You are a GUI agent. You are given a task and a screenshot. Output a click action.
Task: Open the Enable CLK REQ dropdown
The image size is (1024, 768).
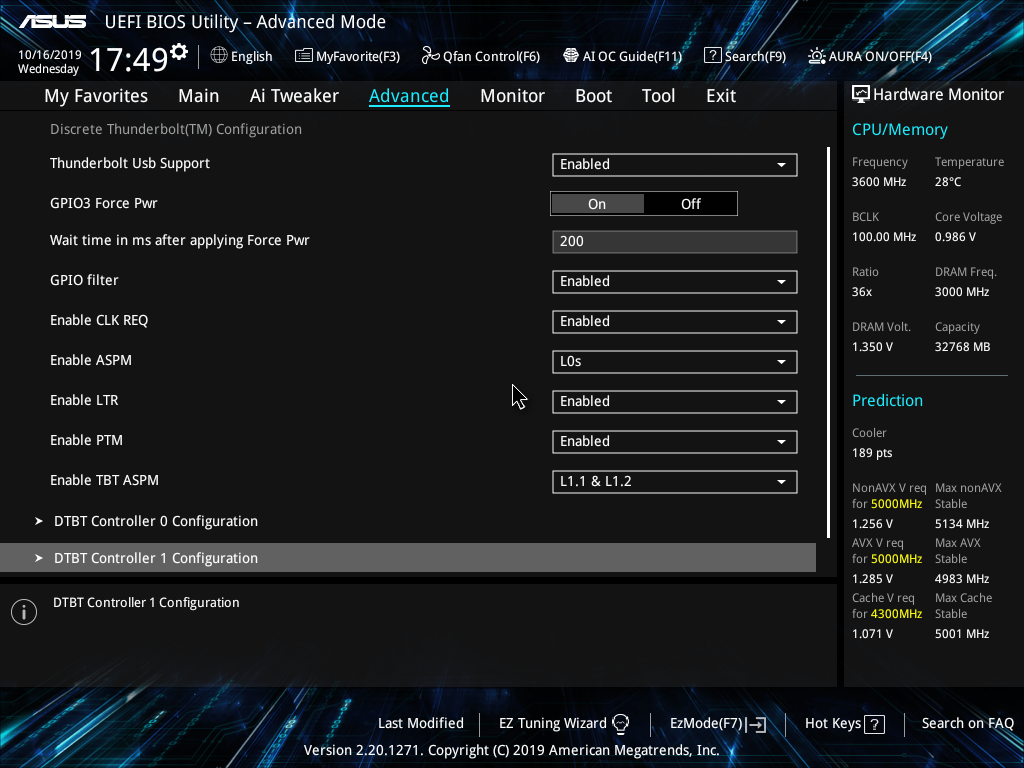click(x=675, y=321)
